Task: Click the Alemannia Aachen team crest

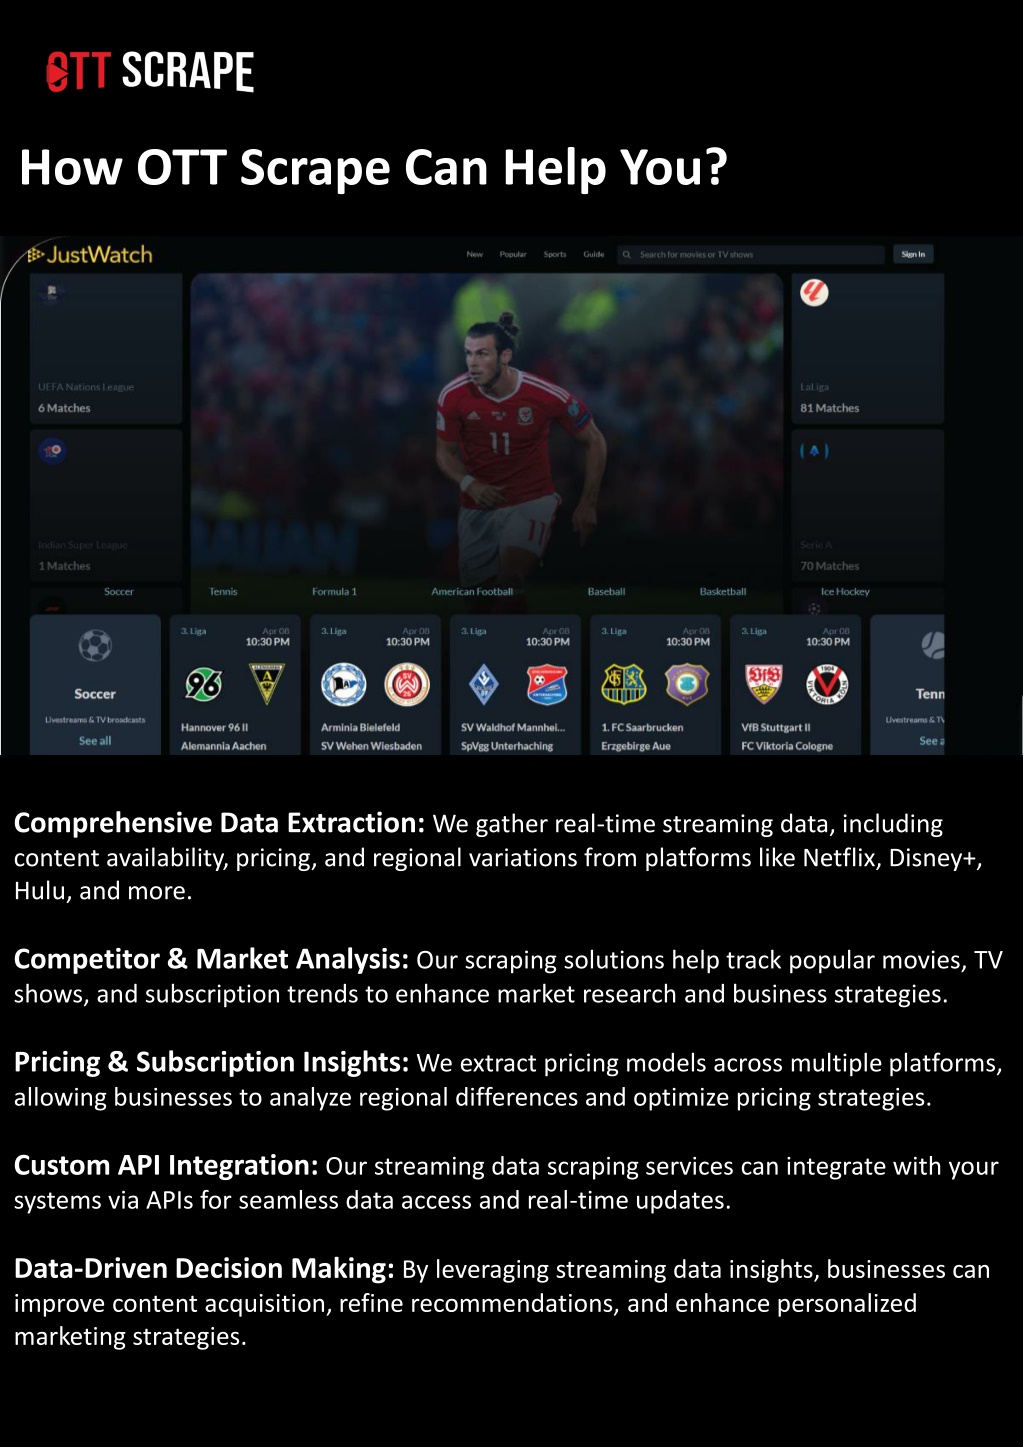Action: coord(267,684)
